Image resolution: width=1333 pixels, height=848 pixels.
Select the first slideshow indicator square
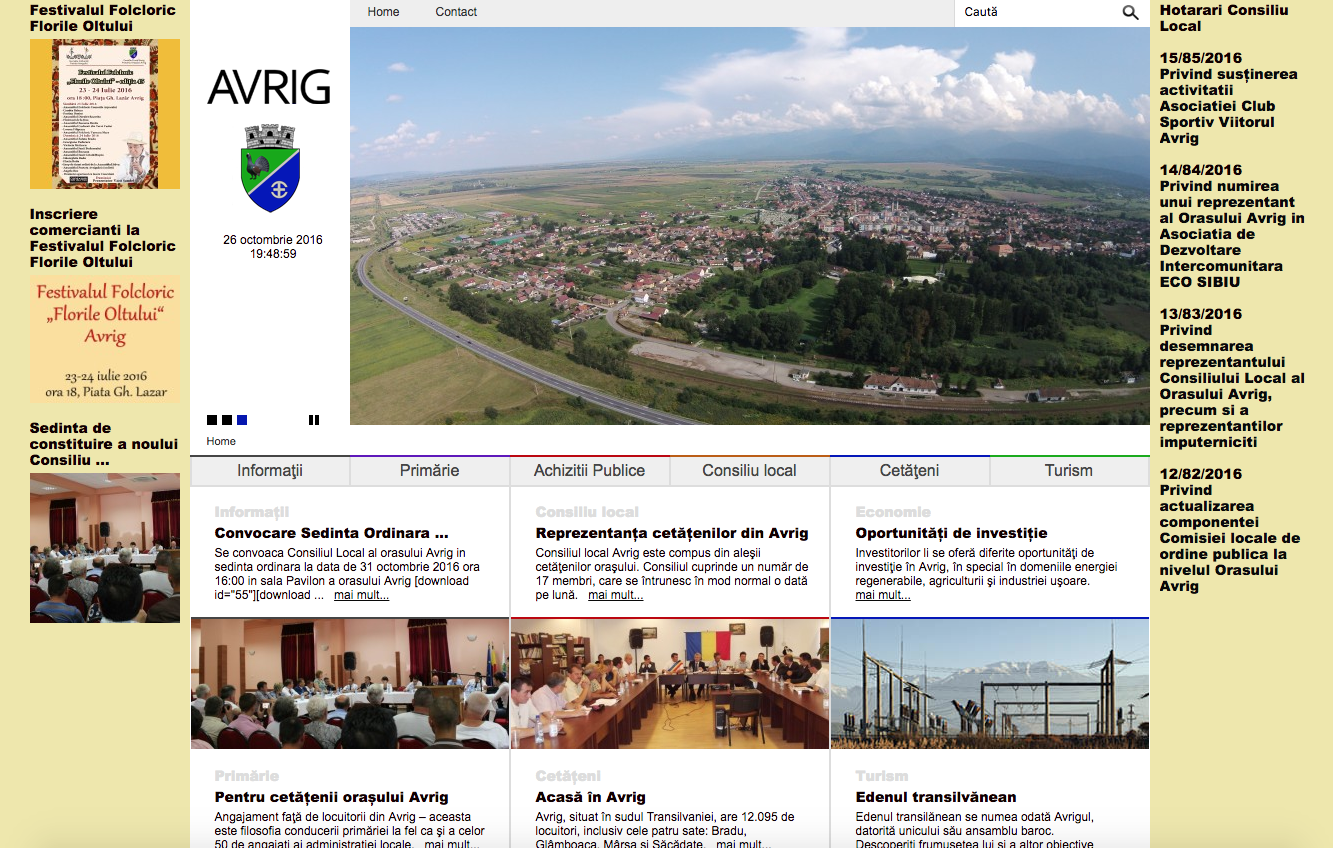tap(212, 420)
